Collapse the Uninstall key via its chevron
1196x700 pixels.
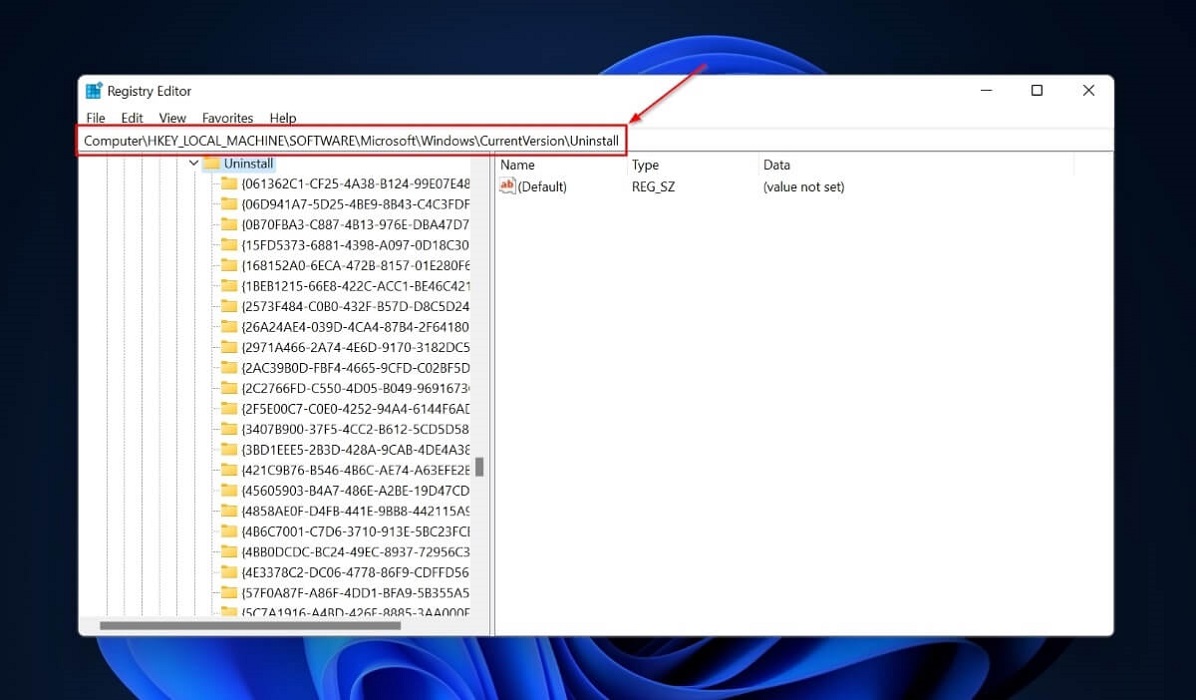(193, 163)
